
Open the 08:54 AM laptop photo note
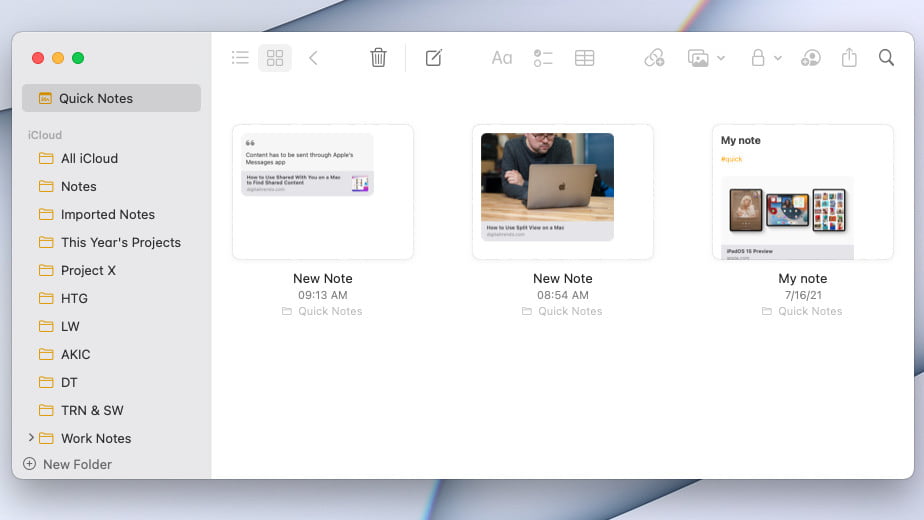(x=563, y=192)
